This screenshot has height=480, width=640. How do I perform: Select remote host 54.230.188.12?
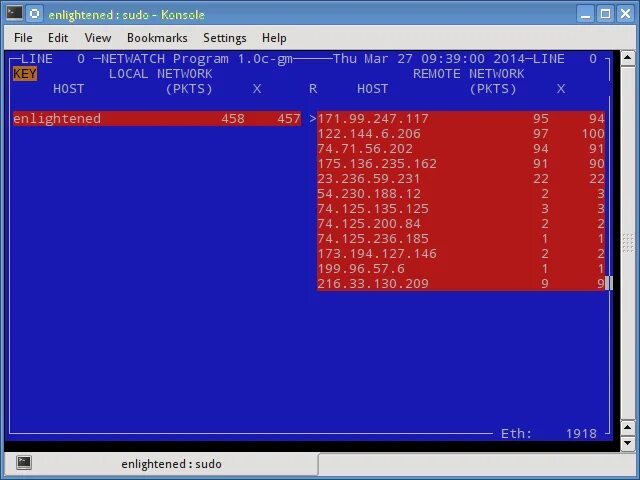(x=461, y=194)
